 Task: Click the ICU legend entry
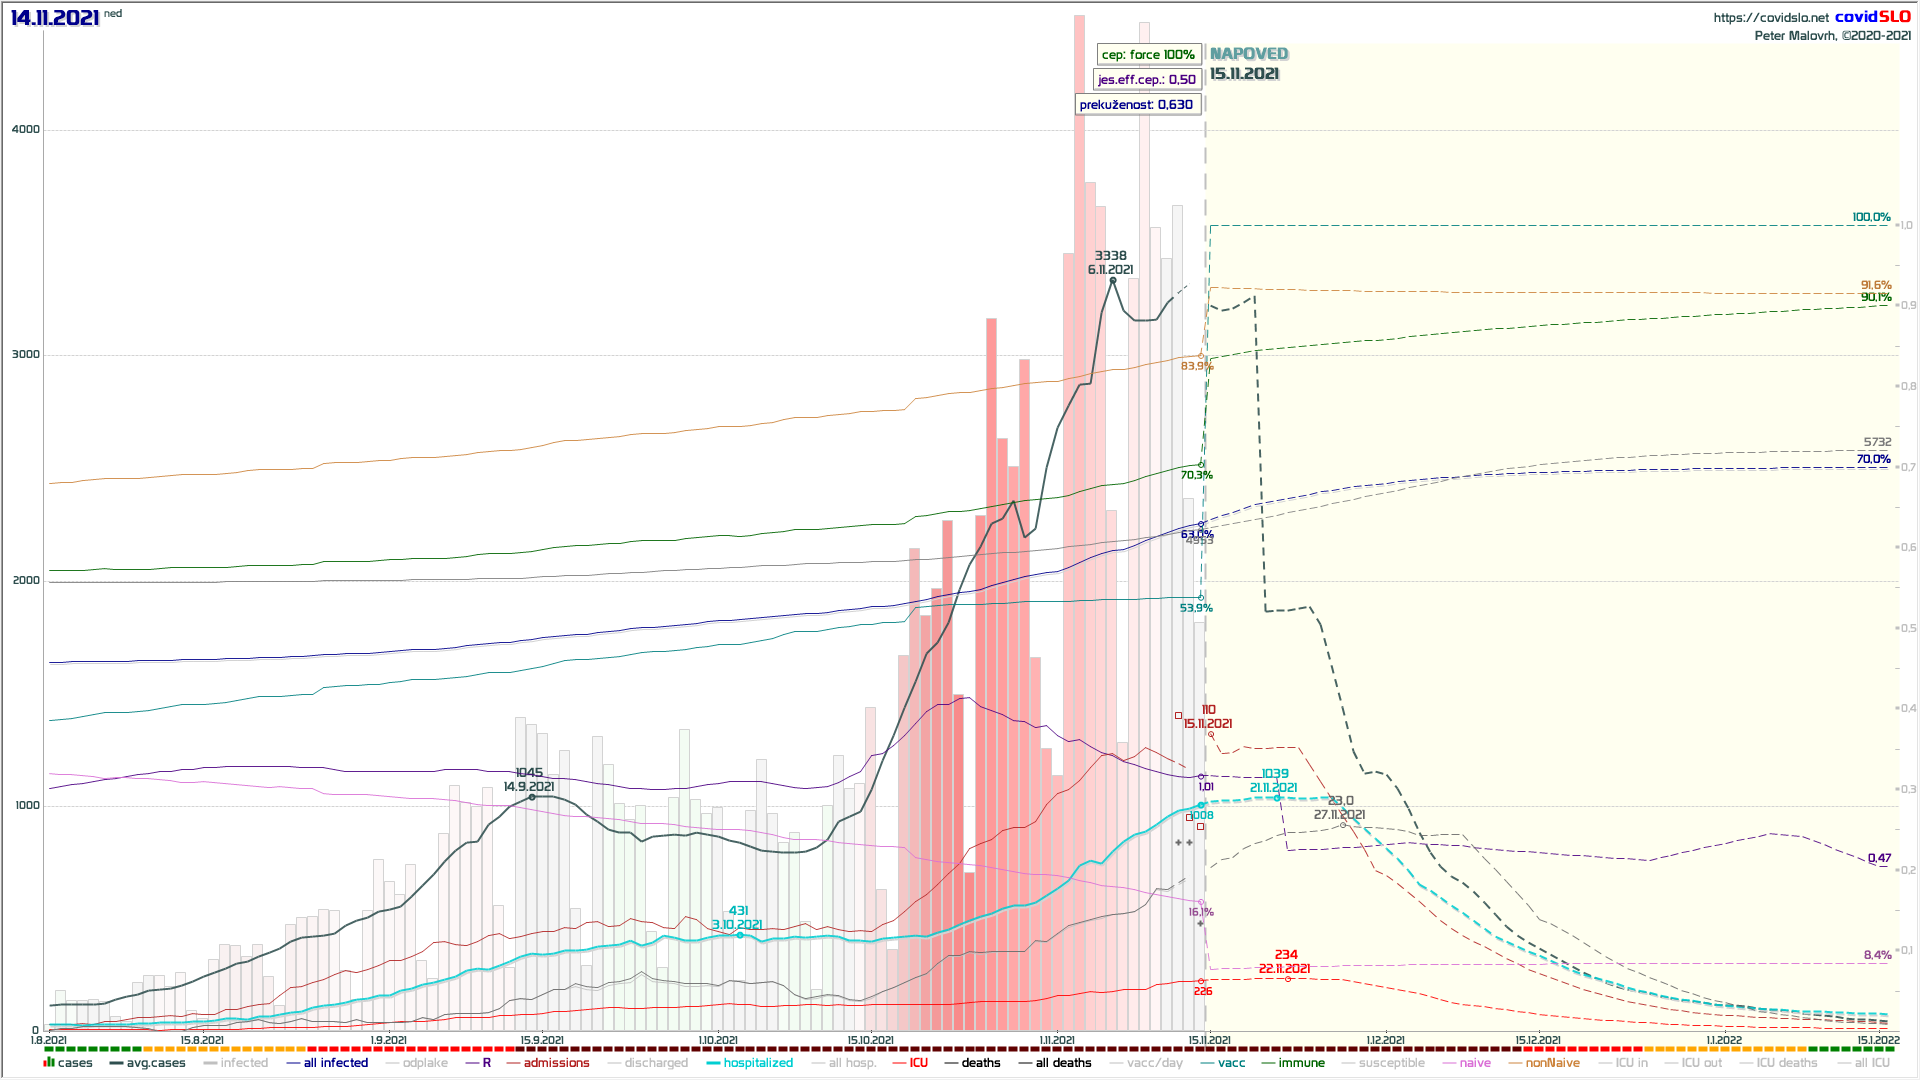[x=918, y=1063]
